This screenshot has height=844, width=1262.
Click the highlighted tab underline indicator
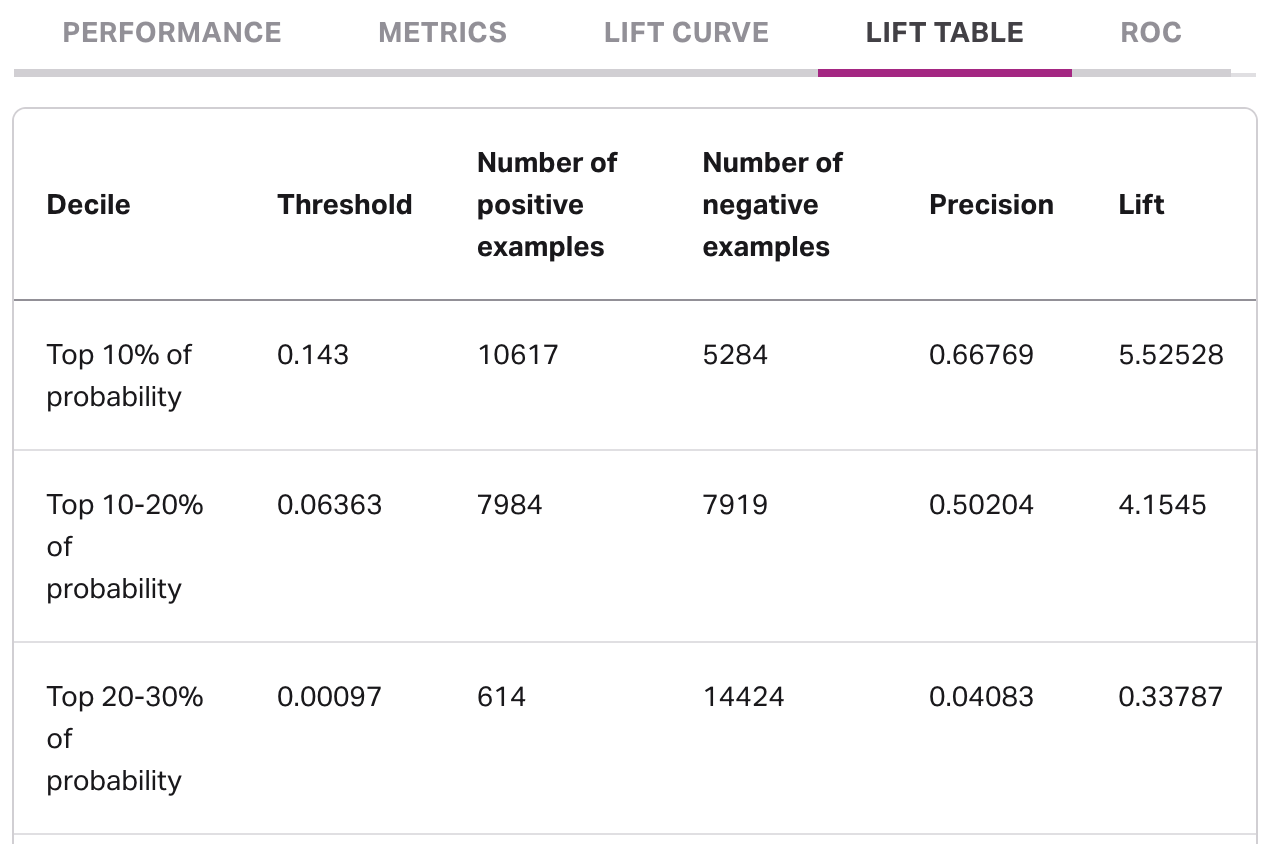click(x=944, y=71)
